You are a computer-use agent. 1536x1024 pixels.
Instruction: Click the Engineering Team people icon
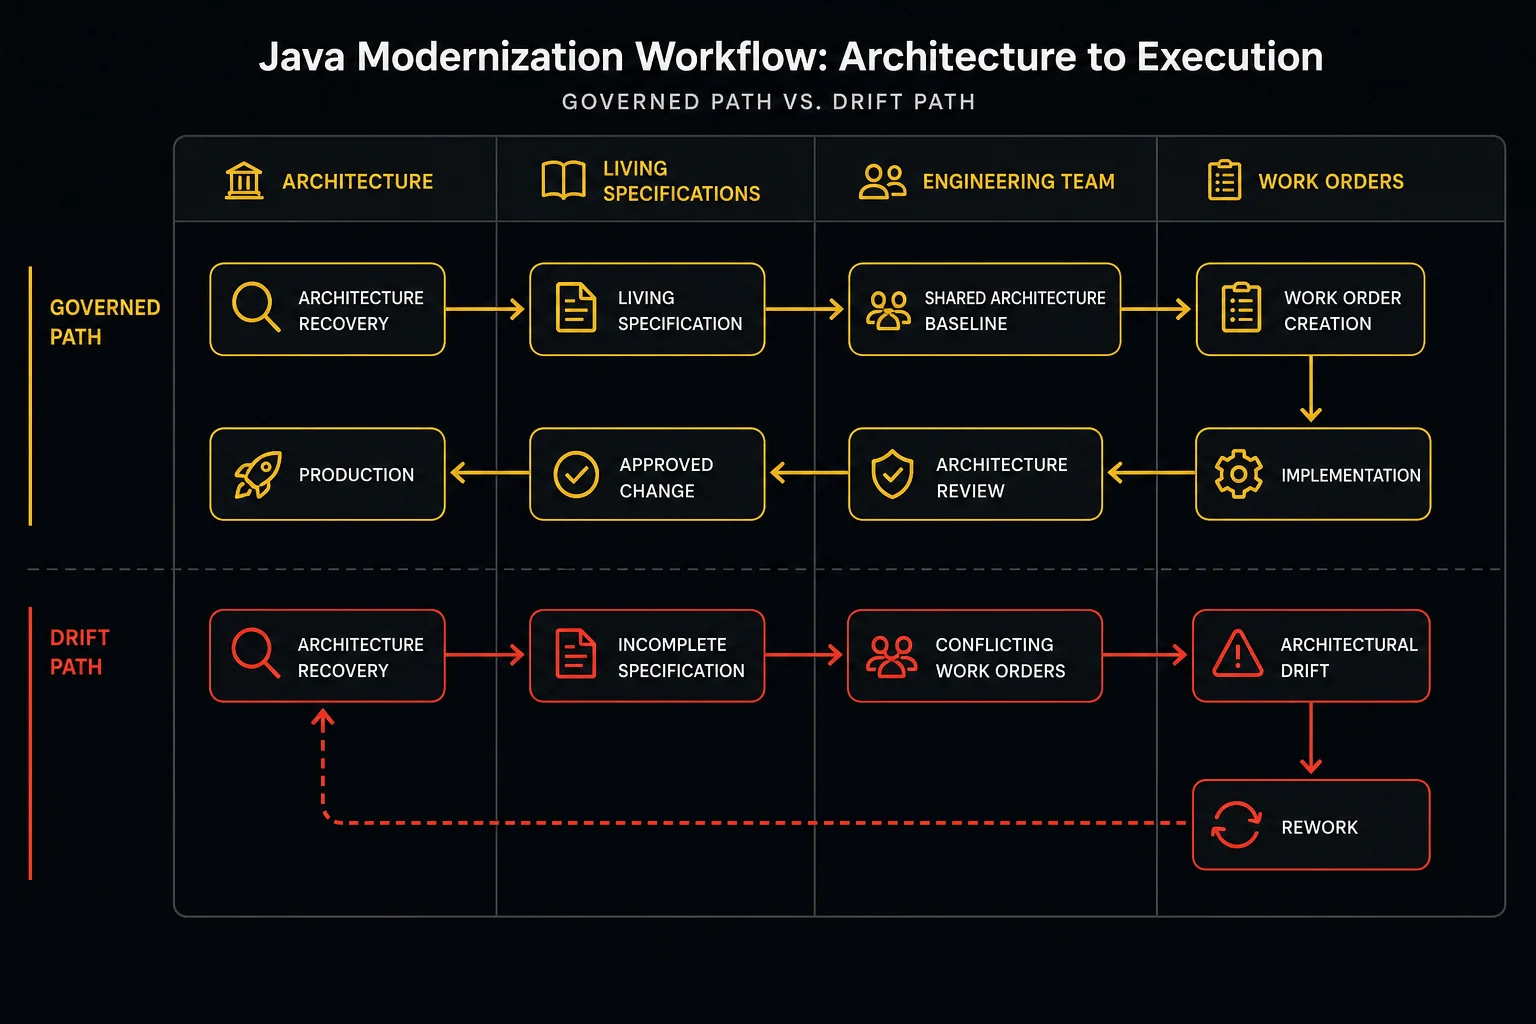(882, 181)
